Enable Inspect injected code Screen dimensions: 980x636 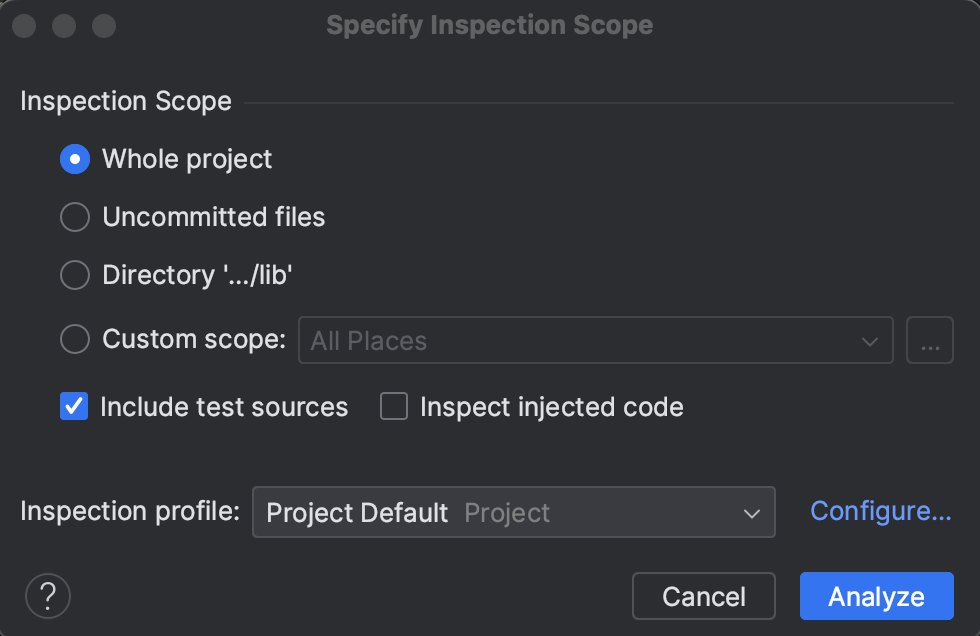(393, 406)
